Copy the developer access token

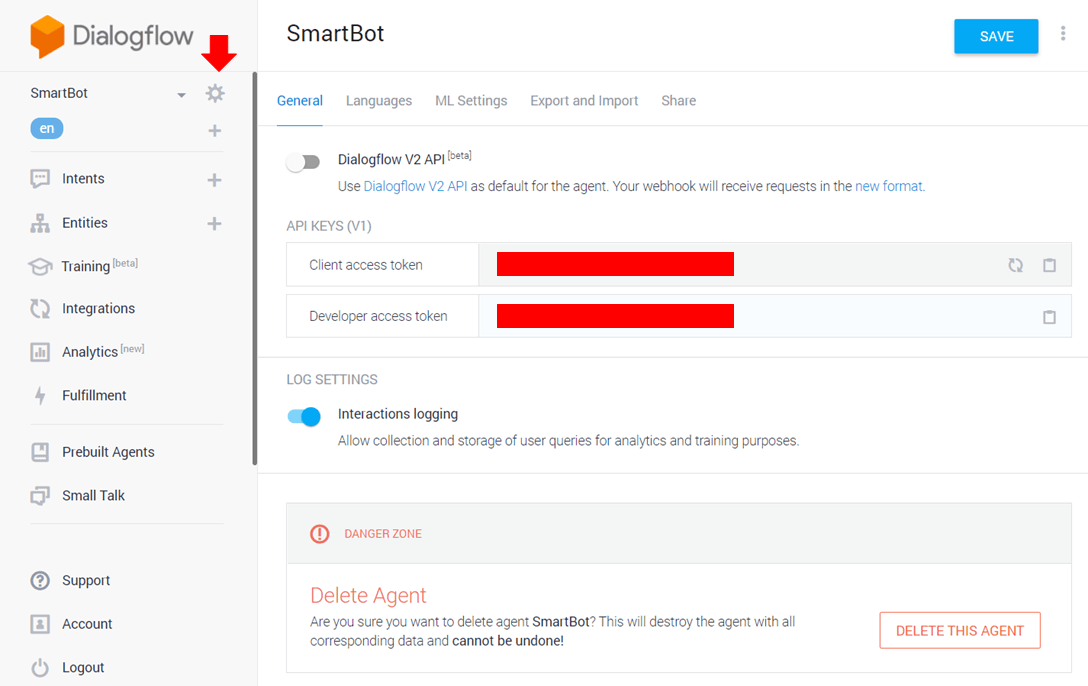pos(1049,316)
